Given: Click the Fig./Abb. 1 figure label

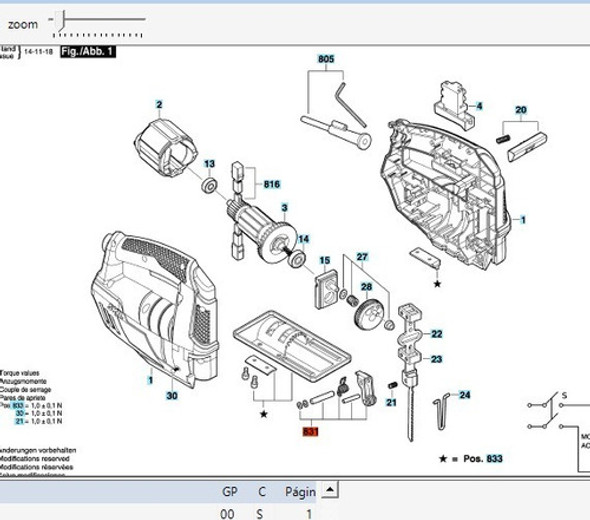Looking at the screenshot, I should pyautogui.click(x=88, y=52).
